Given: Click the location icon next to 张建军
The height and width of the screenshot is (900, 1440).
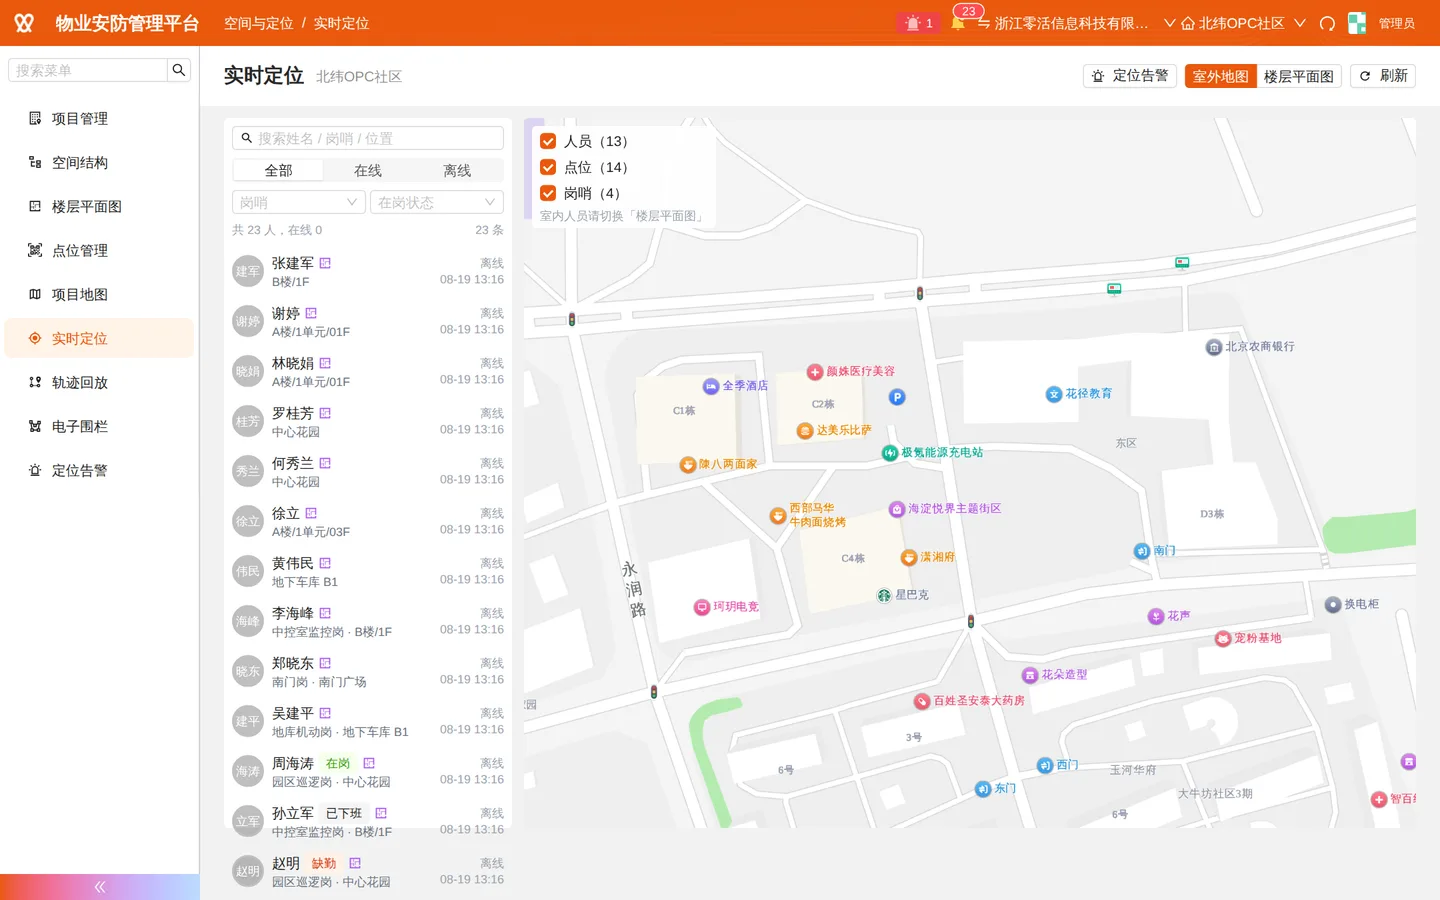Looking at the screenshot, I should (x=325, y=263).
